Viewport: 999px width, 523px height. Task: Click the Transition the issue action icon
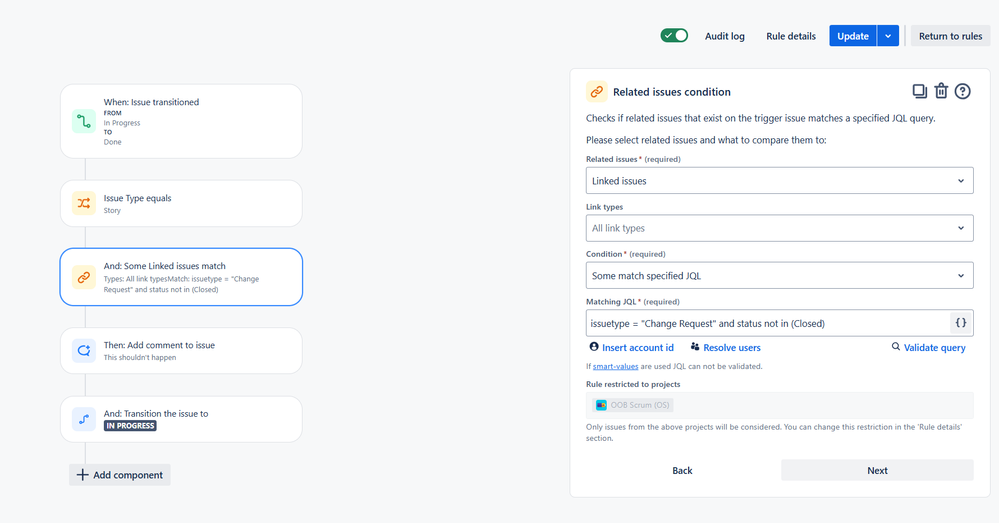coord(83,419)
